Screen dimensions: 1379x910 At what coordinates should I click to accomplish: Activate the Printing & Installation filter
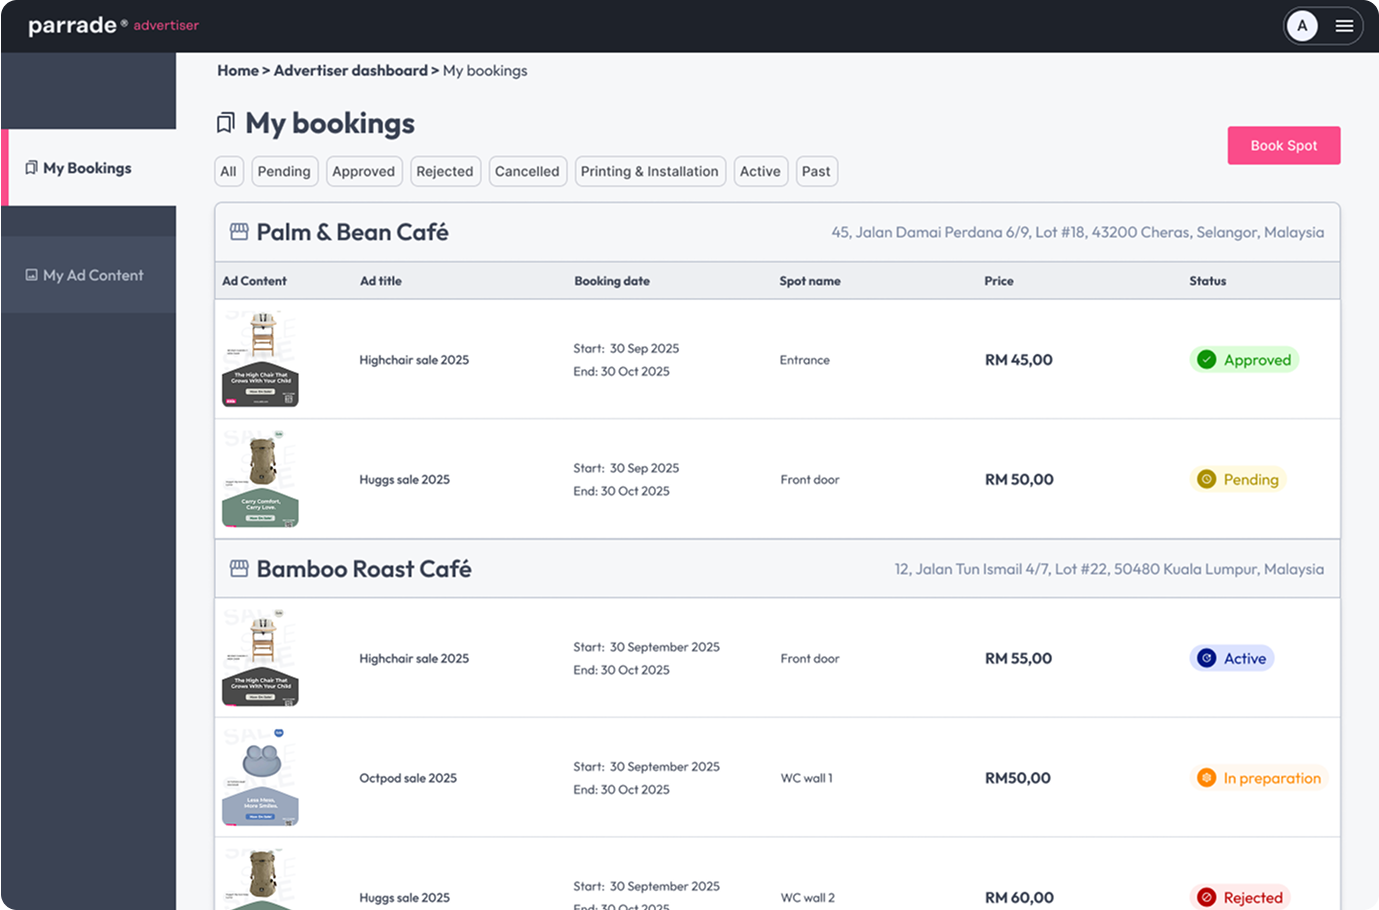click(x=649, y=171)
